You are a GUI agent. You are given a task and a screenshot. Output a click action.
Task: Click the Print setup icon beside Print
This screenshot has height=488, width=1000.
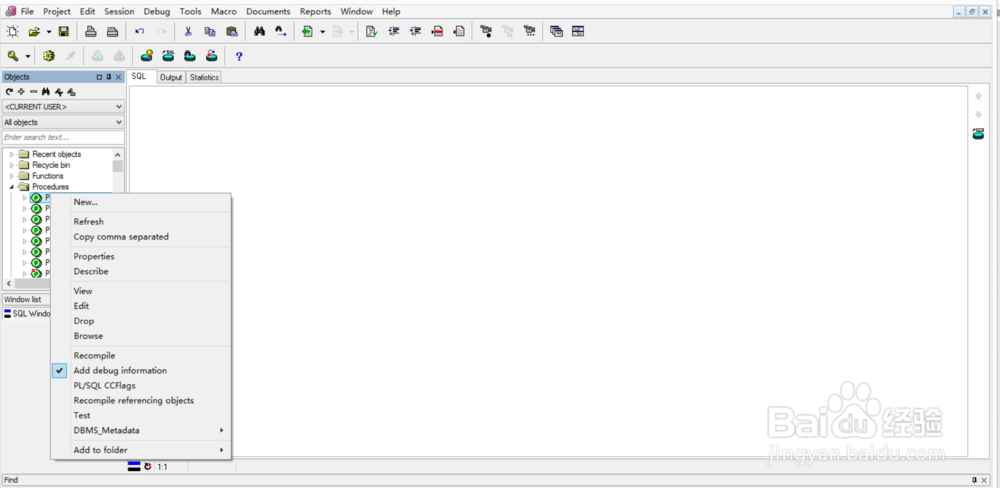[x=112, y=31]
